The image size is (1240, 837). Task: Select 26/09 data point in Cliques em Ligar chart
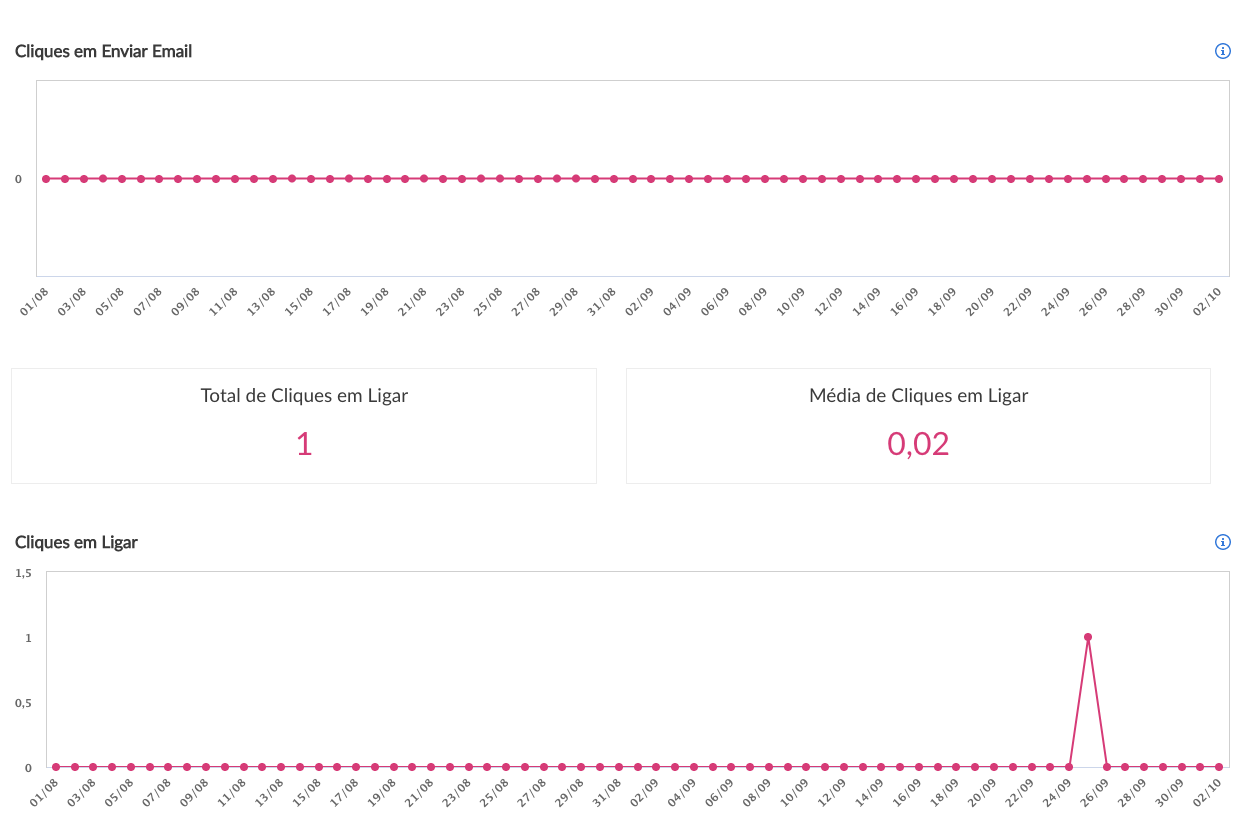click(1107, 767)
